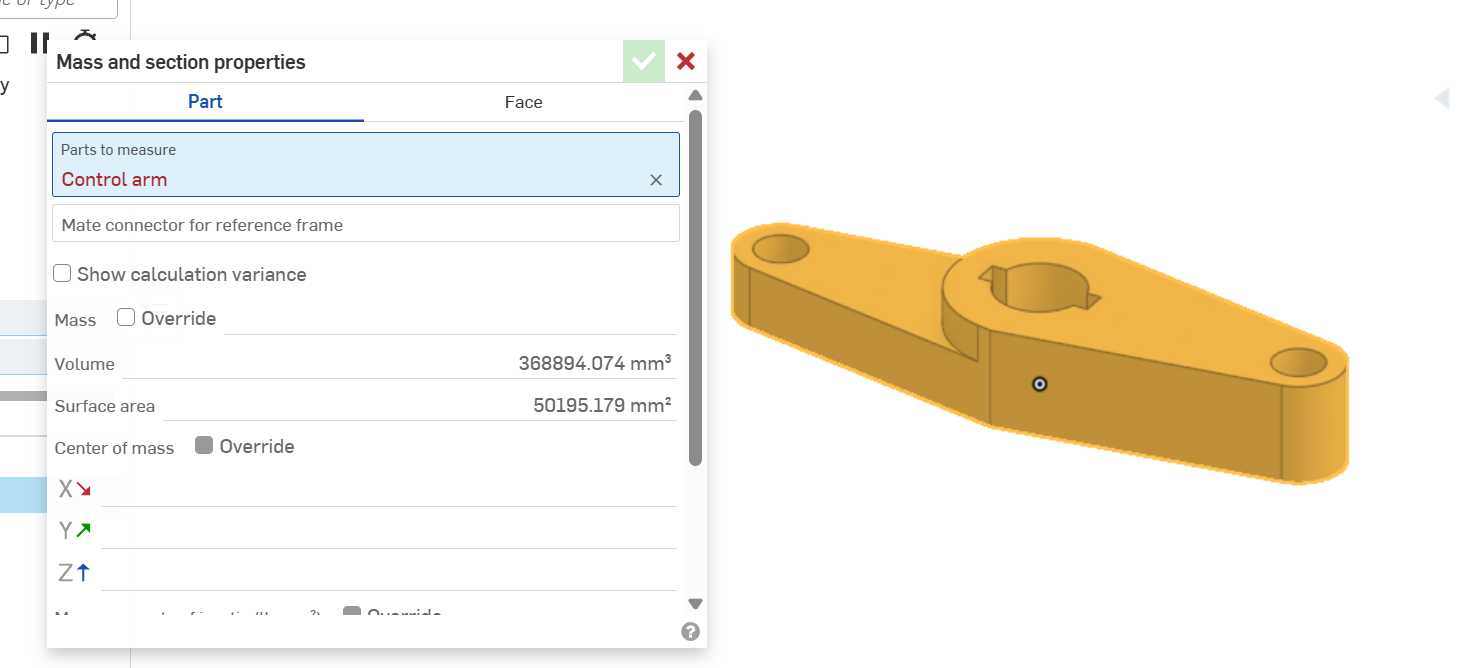Click the dialog scrollbar down arrow
Screen dimensions: 1457x668
[x=695, y=604]
